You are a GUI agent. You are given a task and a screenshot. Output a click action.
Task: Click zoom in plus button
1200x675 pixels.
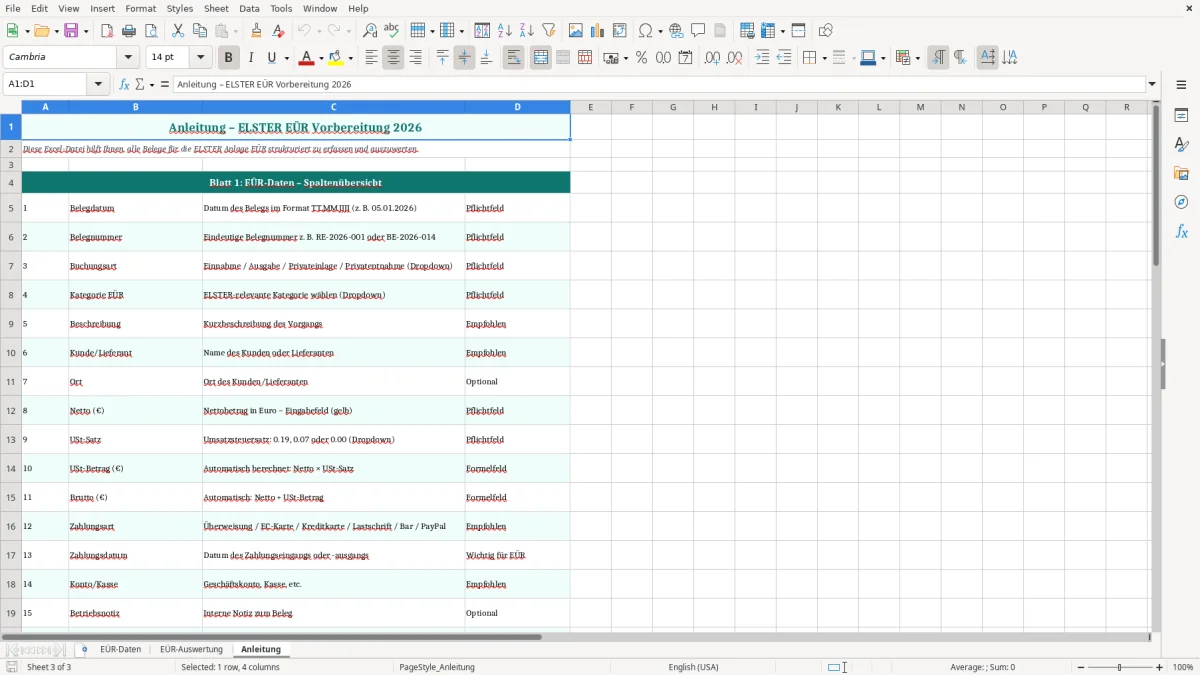(x=1160, y=667)
